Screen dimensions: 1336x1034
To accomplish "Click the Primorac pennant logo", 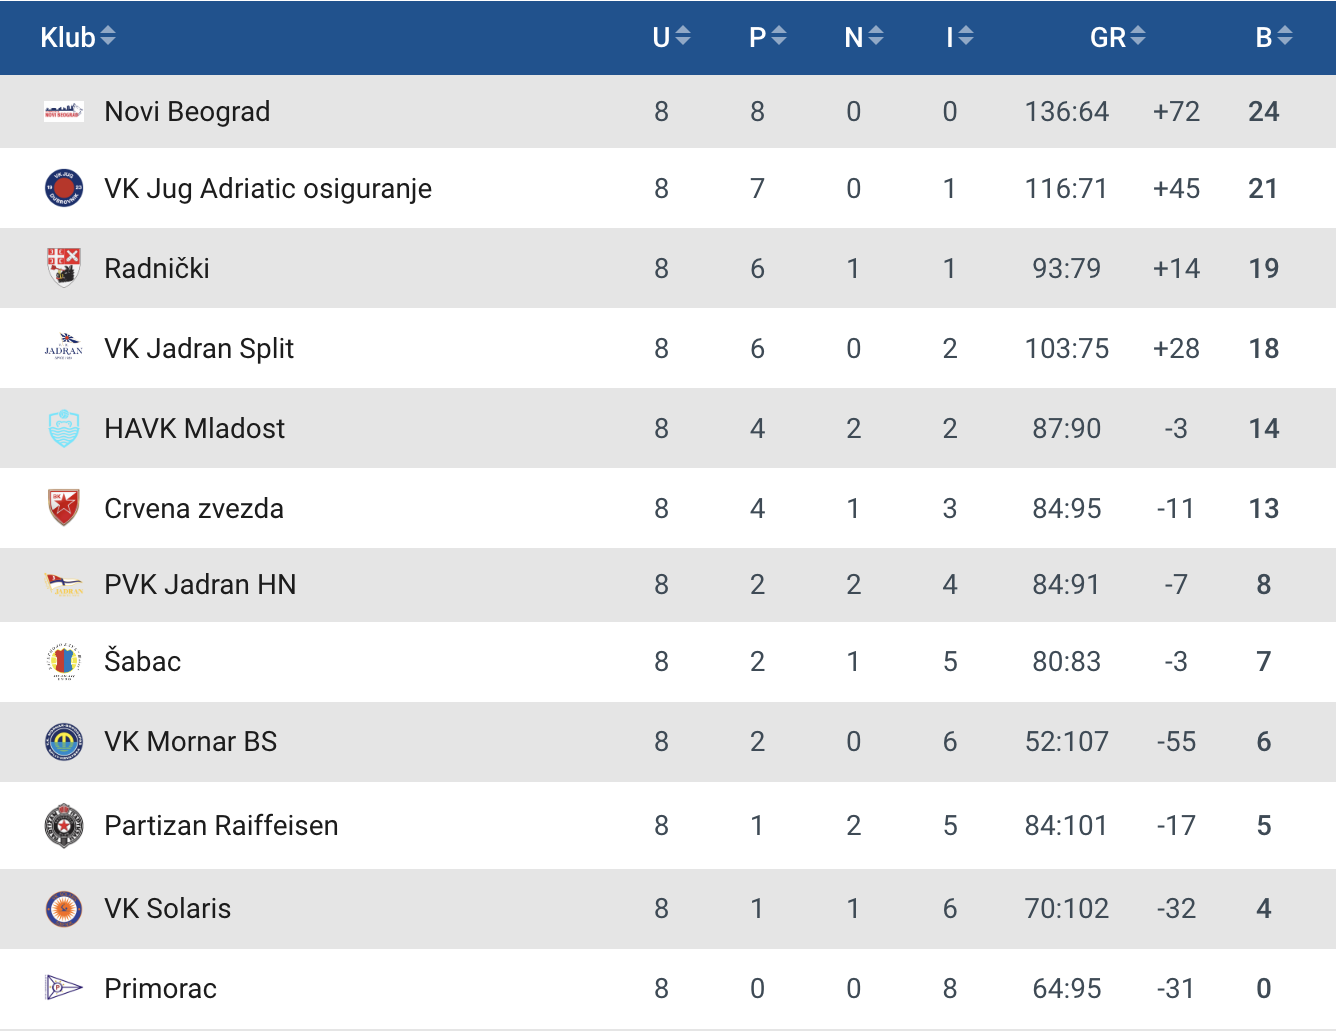I will [64, 988].
